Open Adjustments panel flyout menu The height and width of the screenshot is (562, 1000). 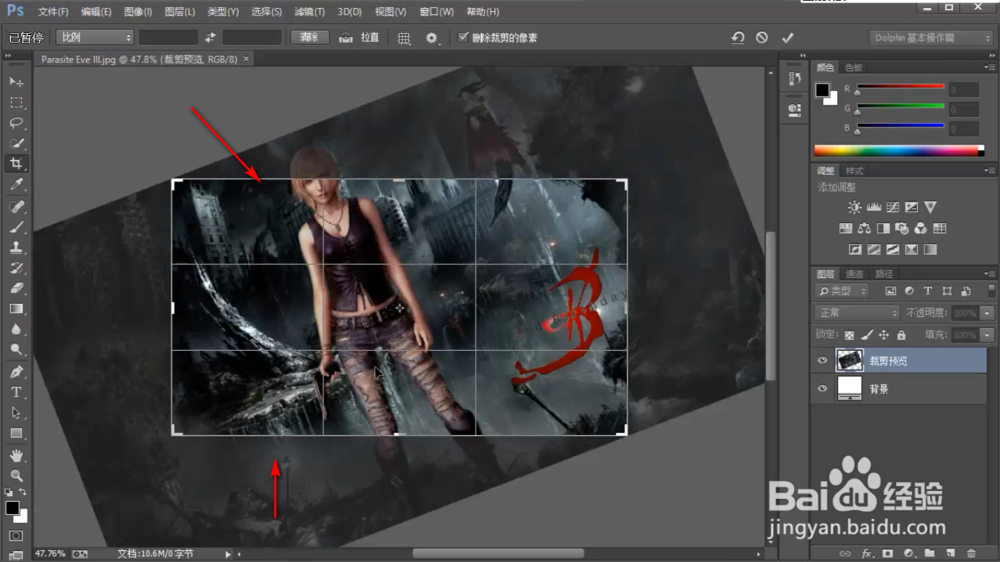[x=989, y=170]
